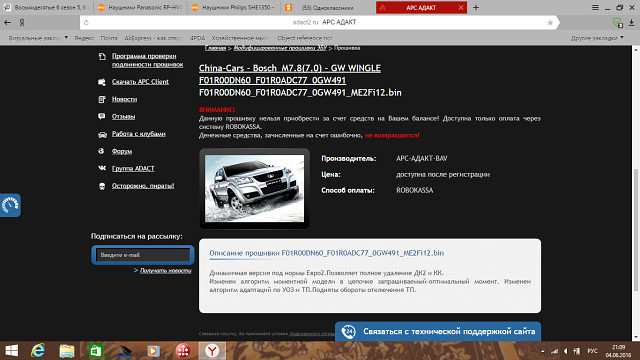The width and height of the screenshot is (640, 360).
Task: Open the media player taskbar icon
Action: tap(153, 351)
